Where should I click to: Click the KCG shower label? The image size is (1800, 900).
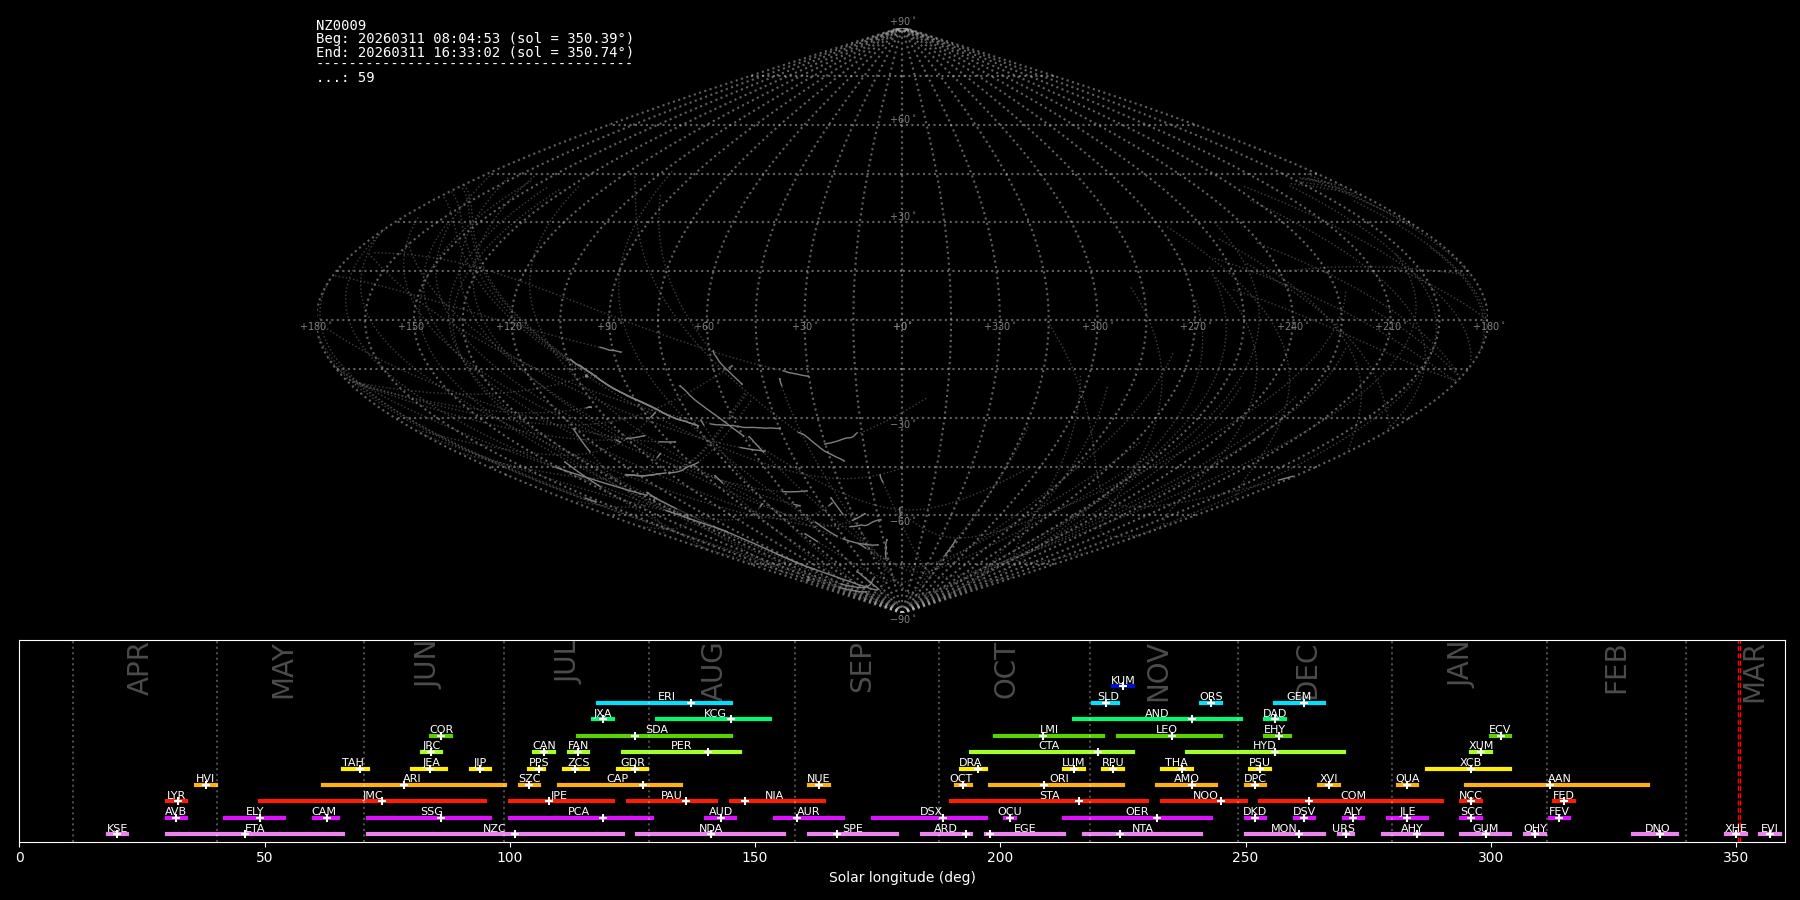click(715, 714)
